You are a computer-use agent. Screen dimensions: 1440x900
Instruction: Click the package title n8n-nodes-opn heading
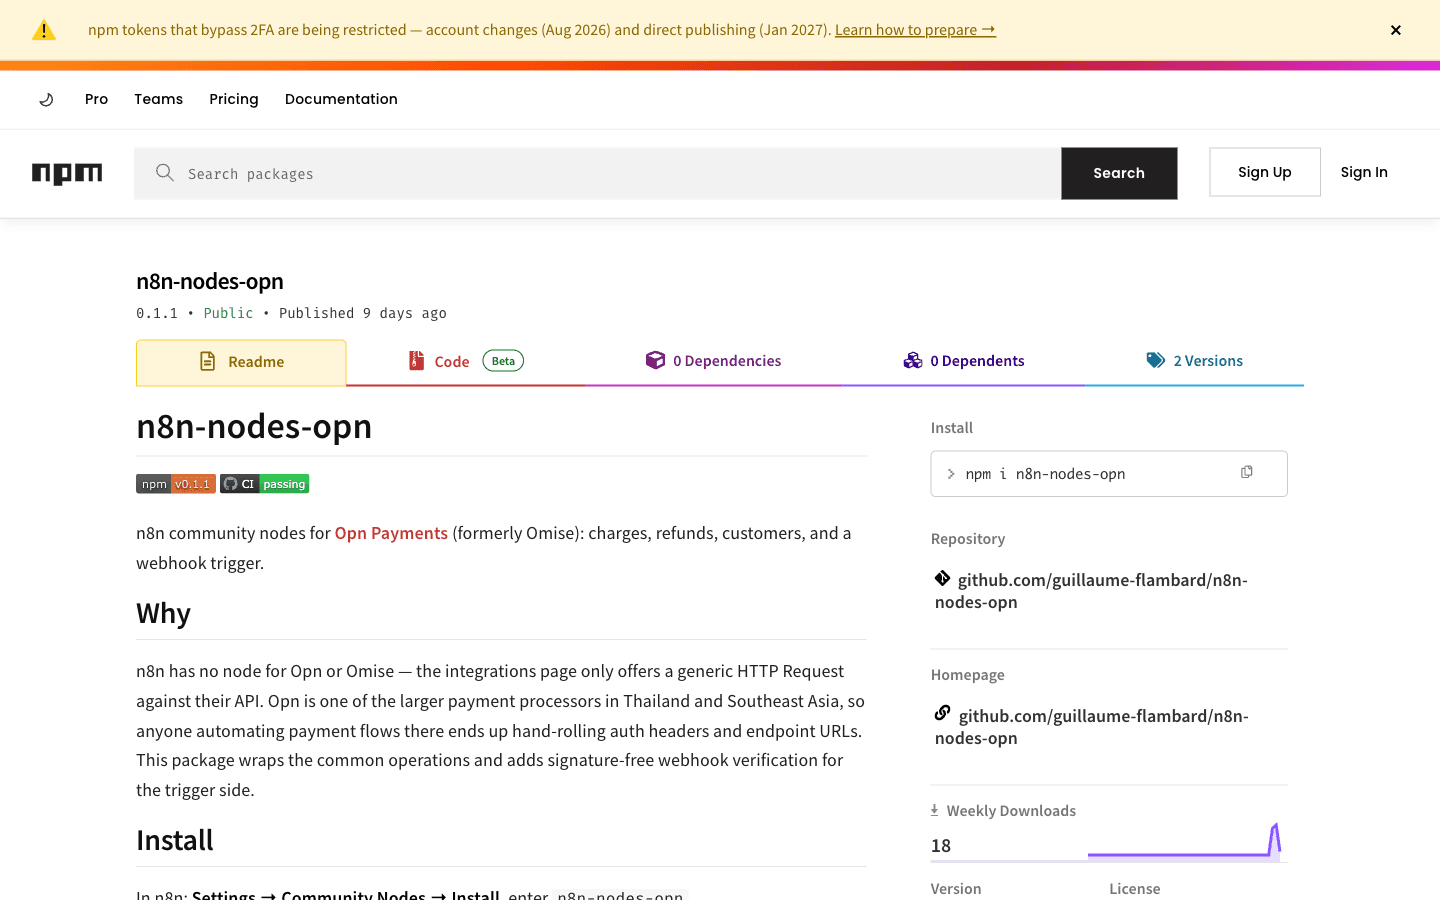coord(210,281)
